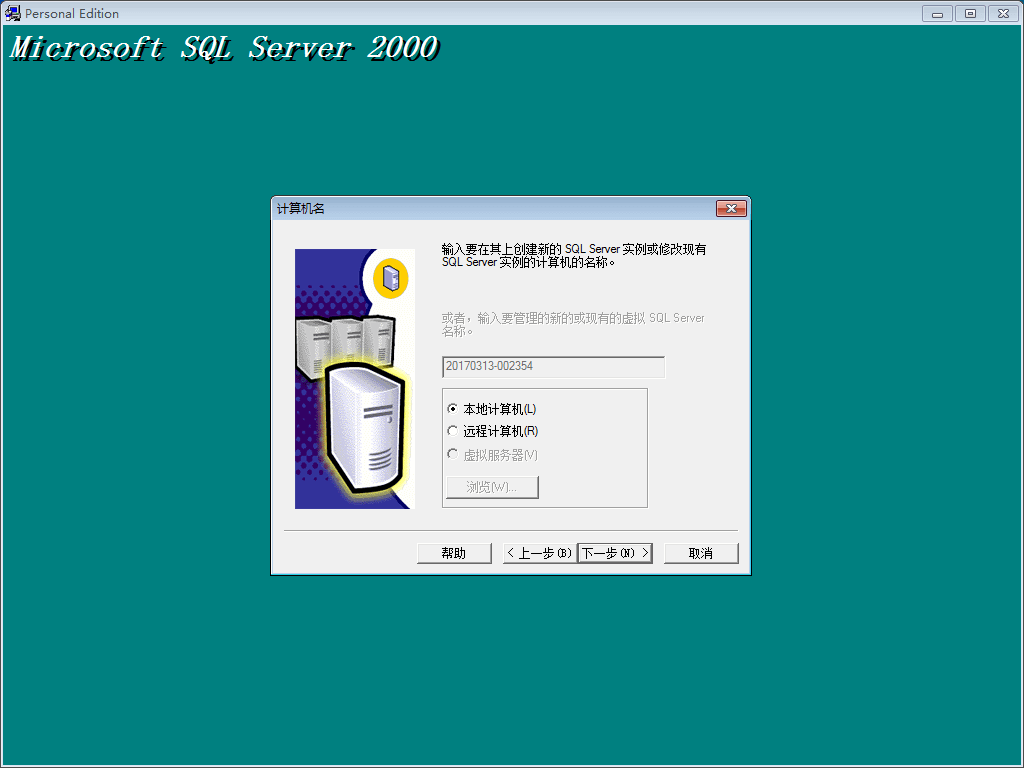Select the 本地计算机(L) radio option

coord(453,409)
